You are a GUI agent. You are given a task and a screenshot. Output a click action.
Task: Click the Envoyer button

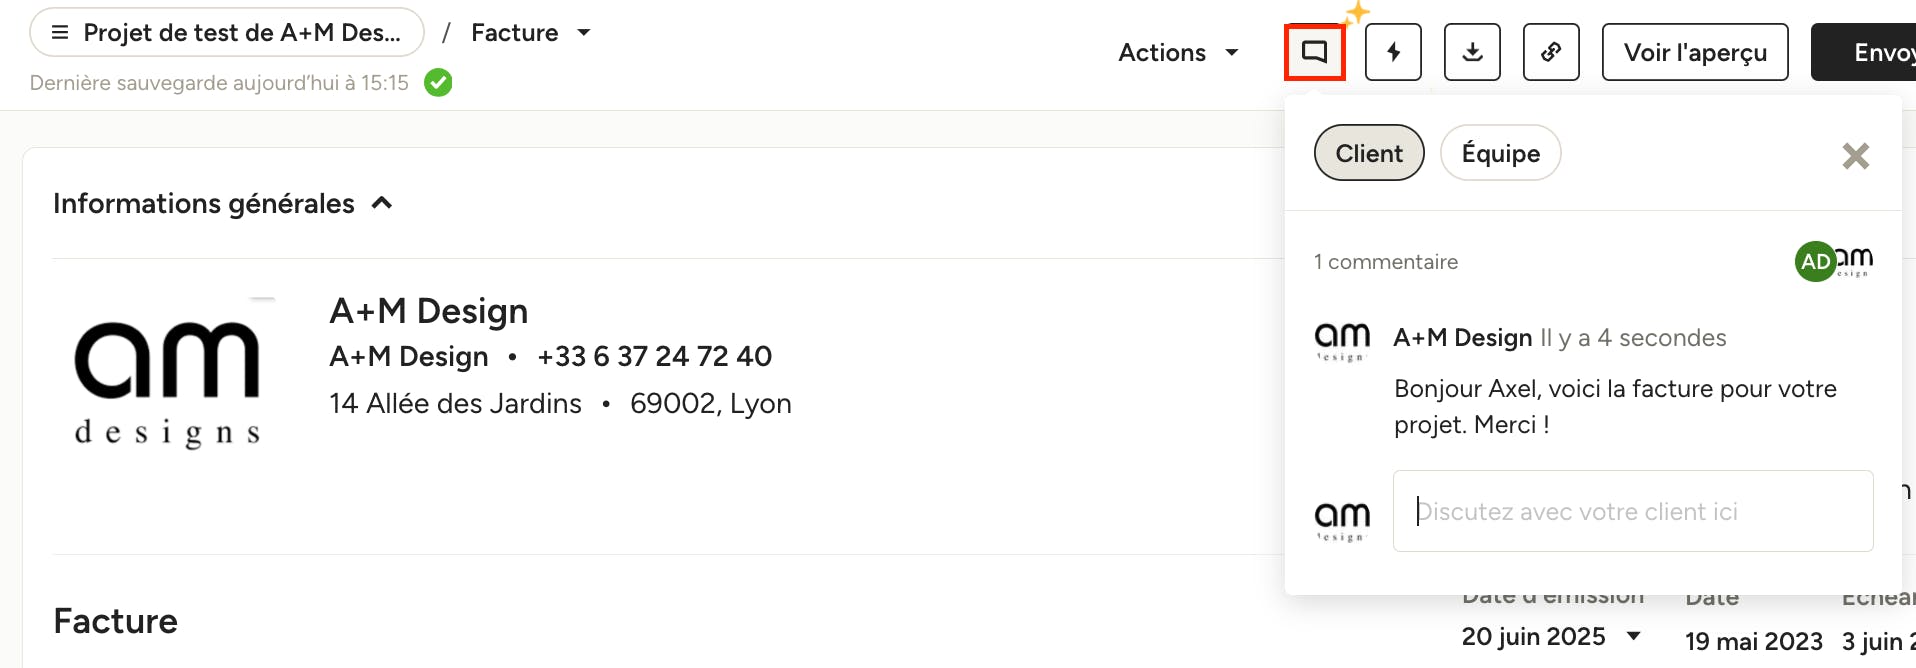click(x=1863, y=52)
